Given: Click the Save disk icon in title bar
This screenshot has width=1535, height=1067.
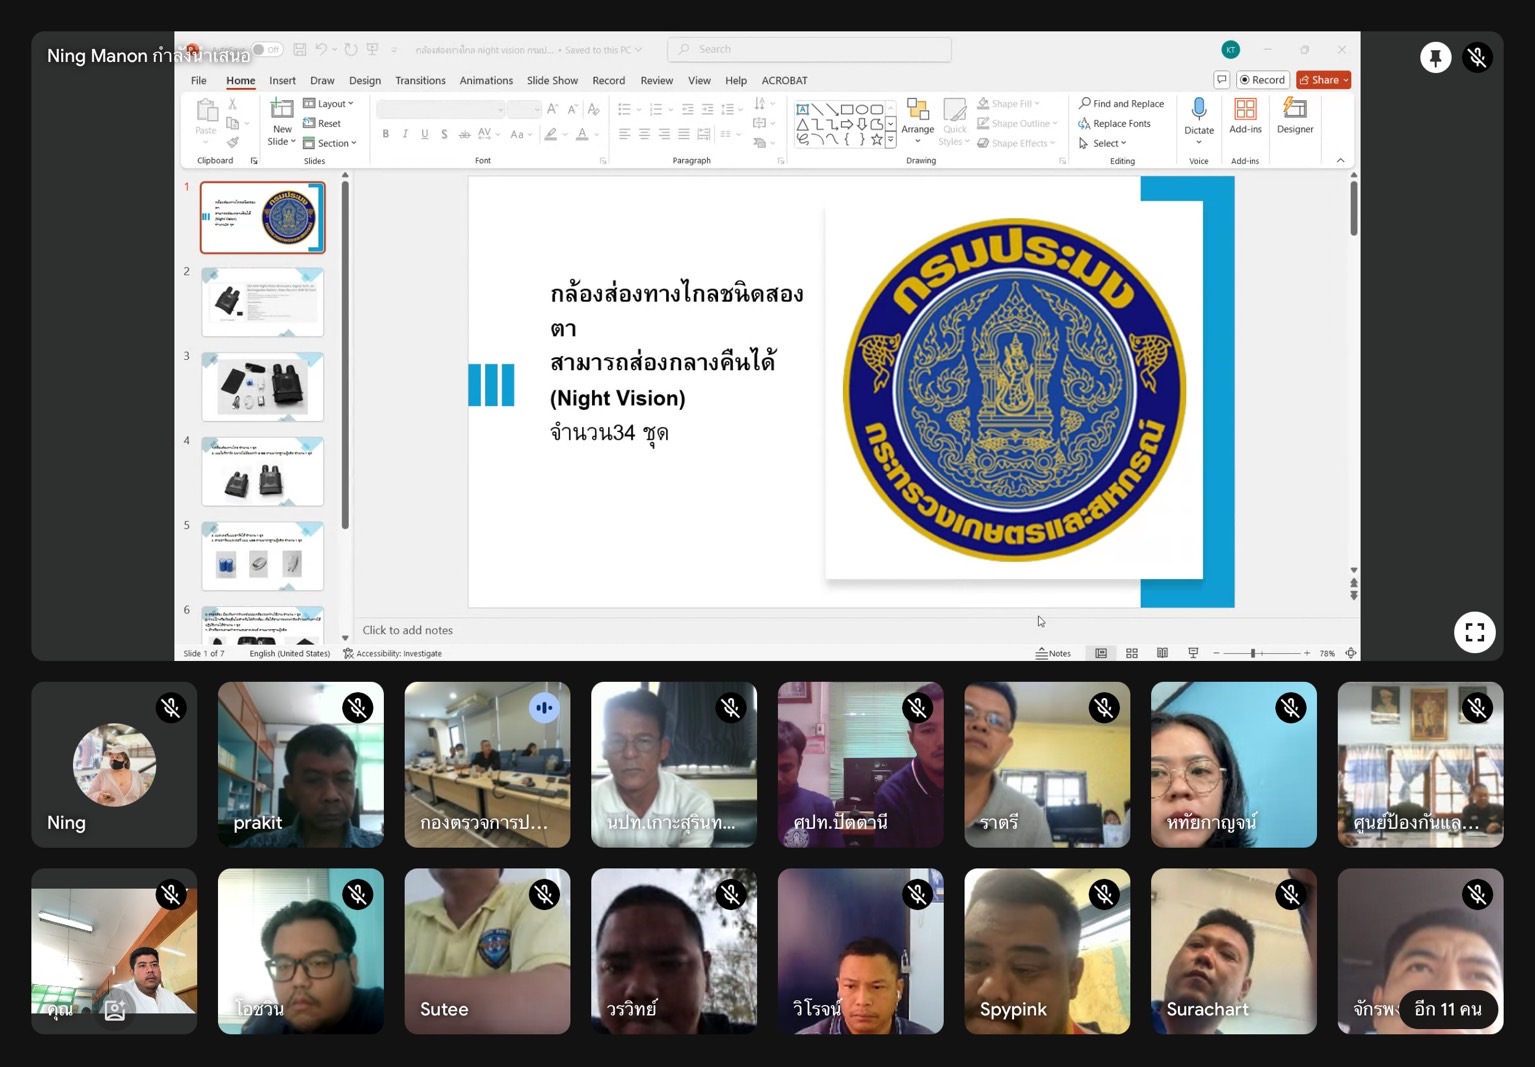Looking at the screenshot, I should point(299,49).
